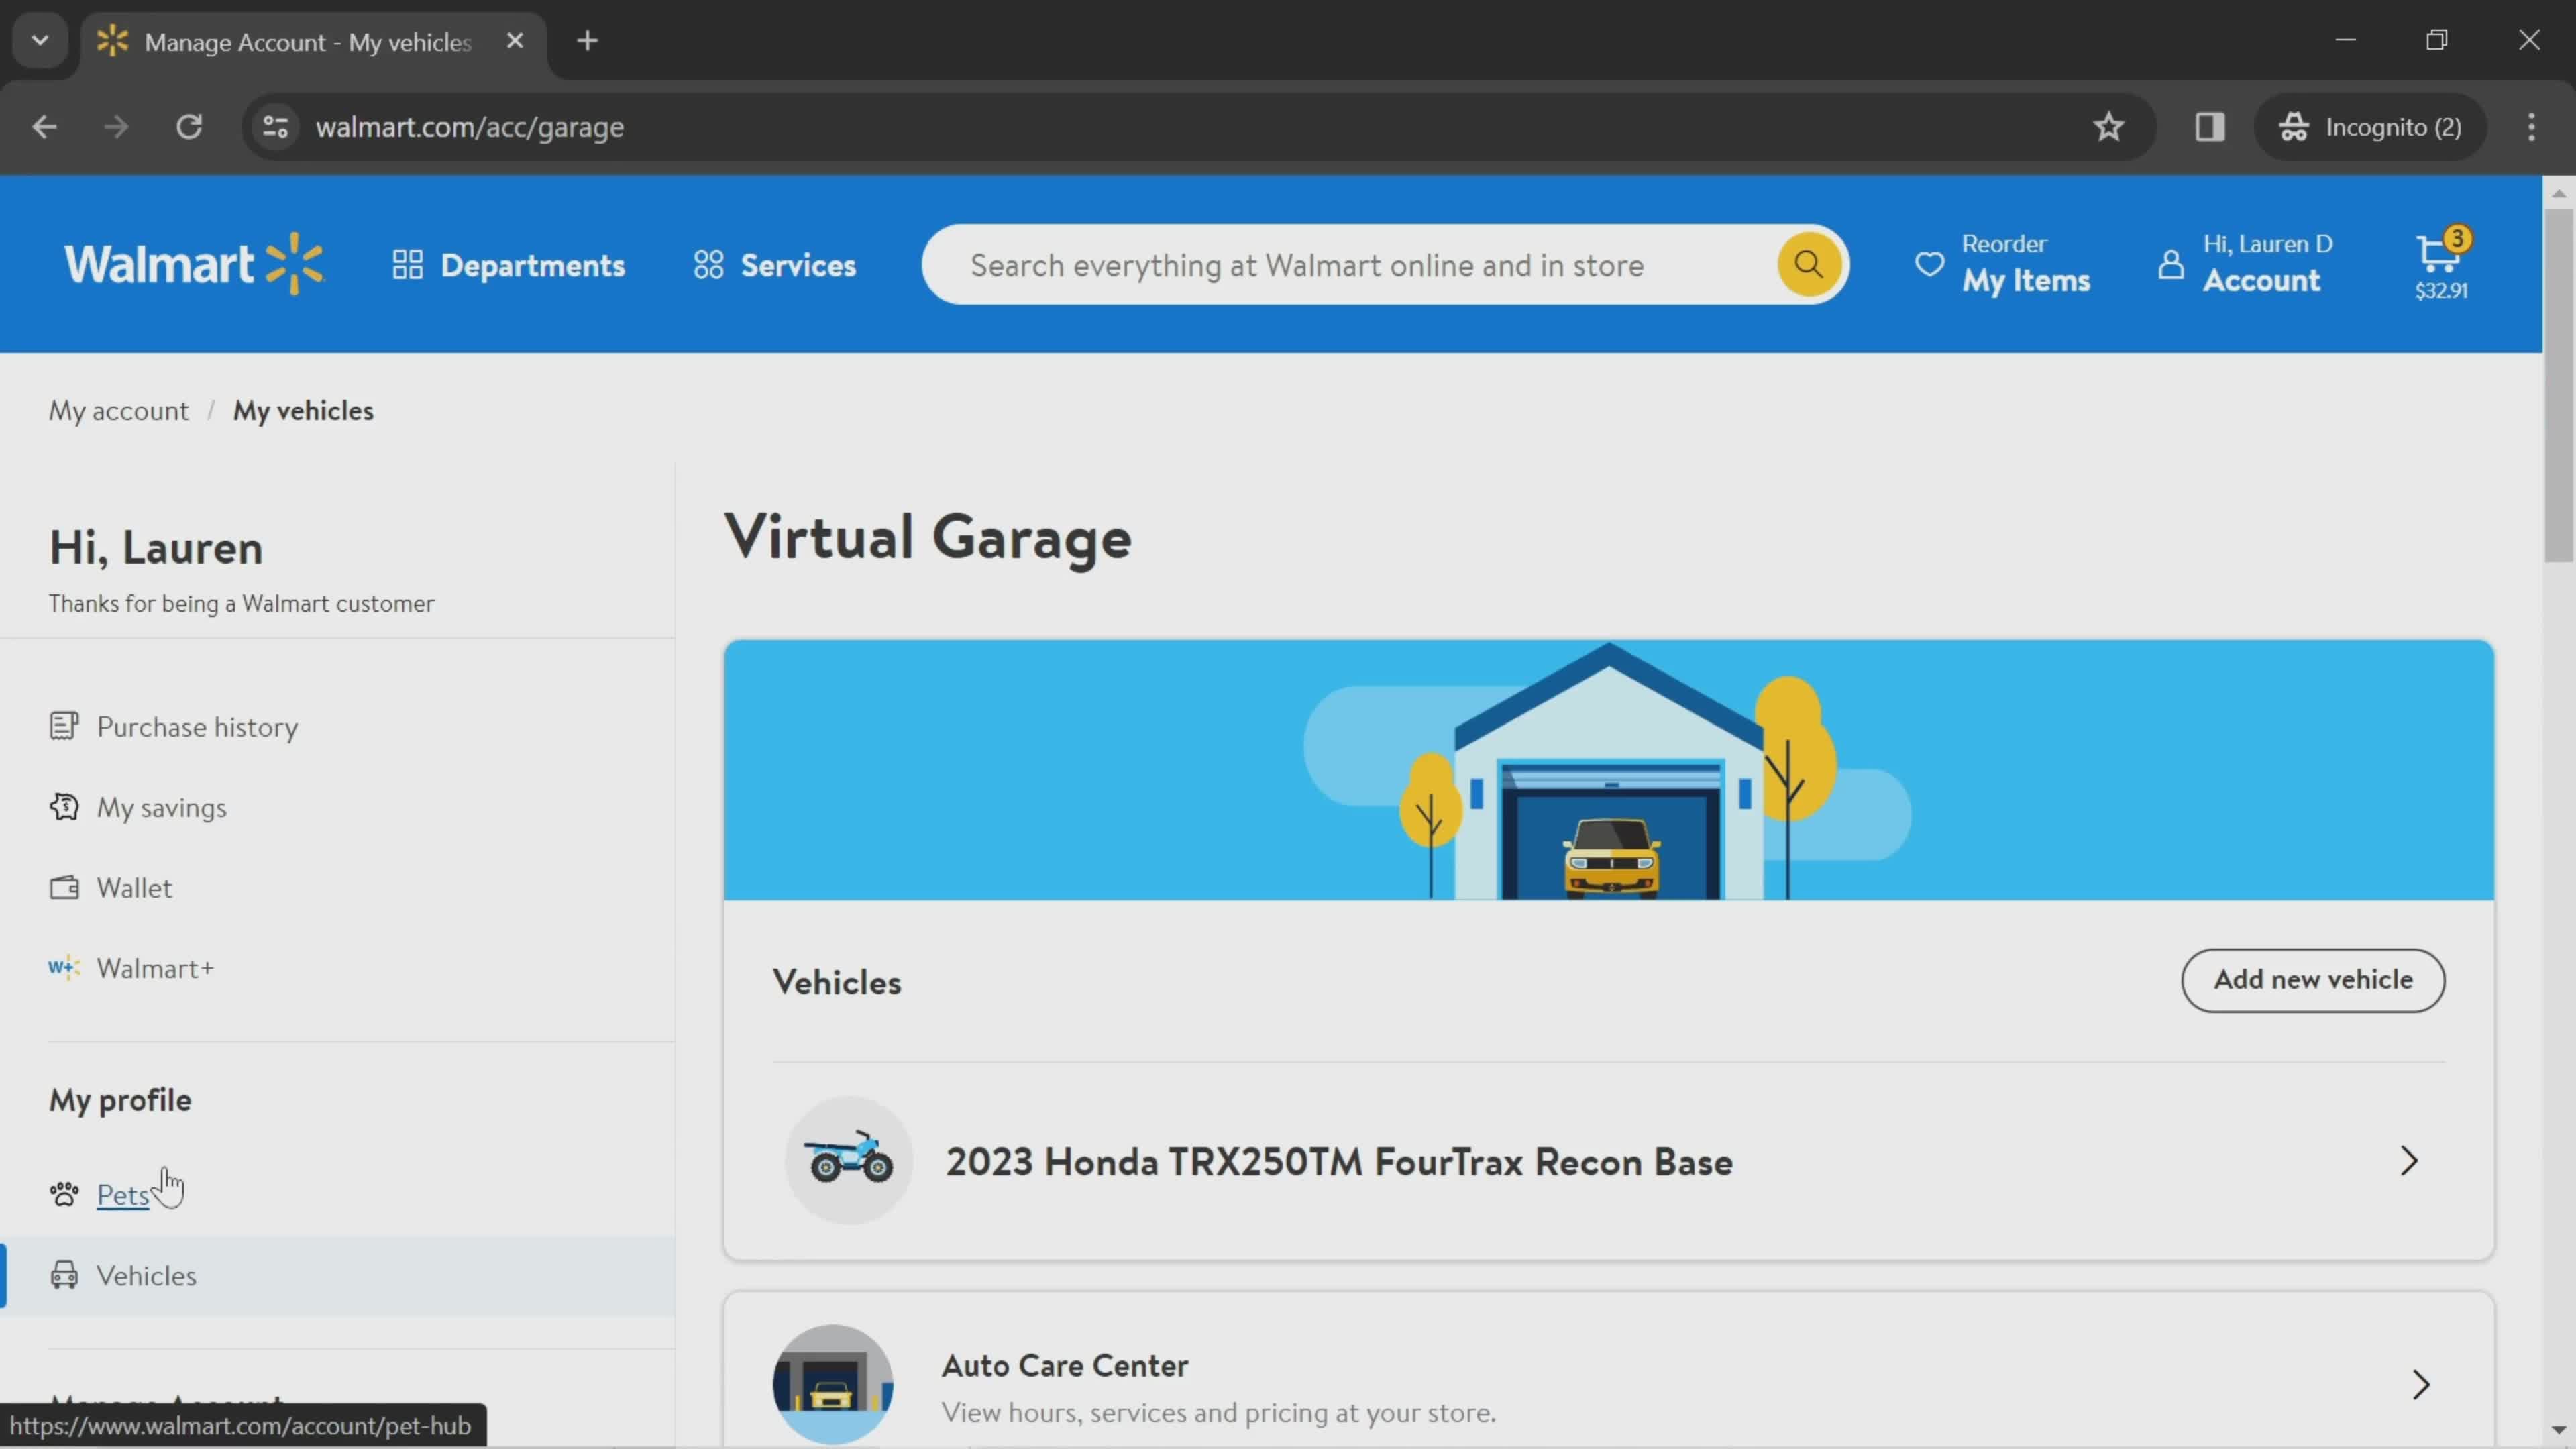Click the browser back arrow
This screenshot has height=1449, width=2576.
tap(44, 127)
